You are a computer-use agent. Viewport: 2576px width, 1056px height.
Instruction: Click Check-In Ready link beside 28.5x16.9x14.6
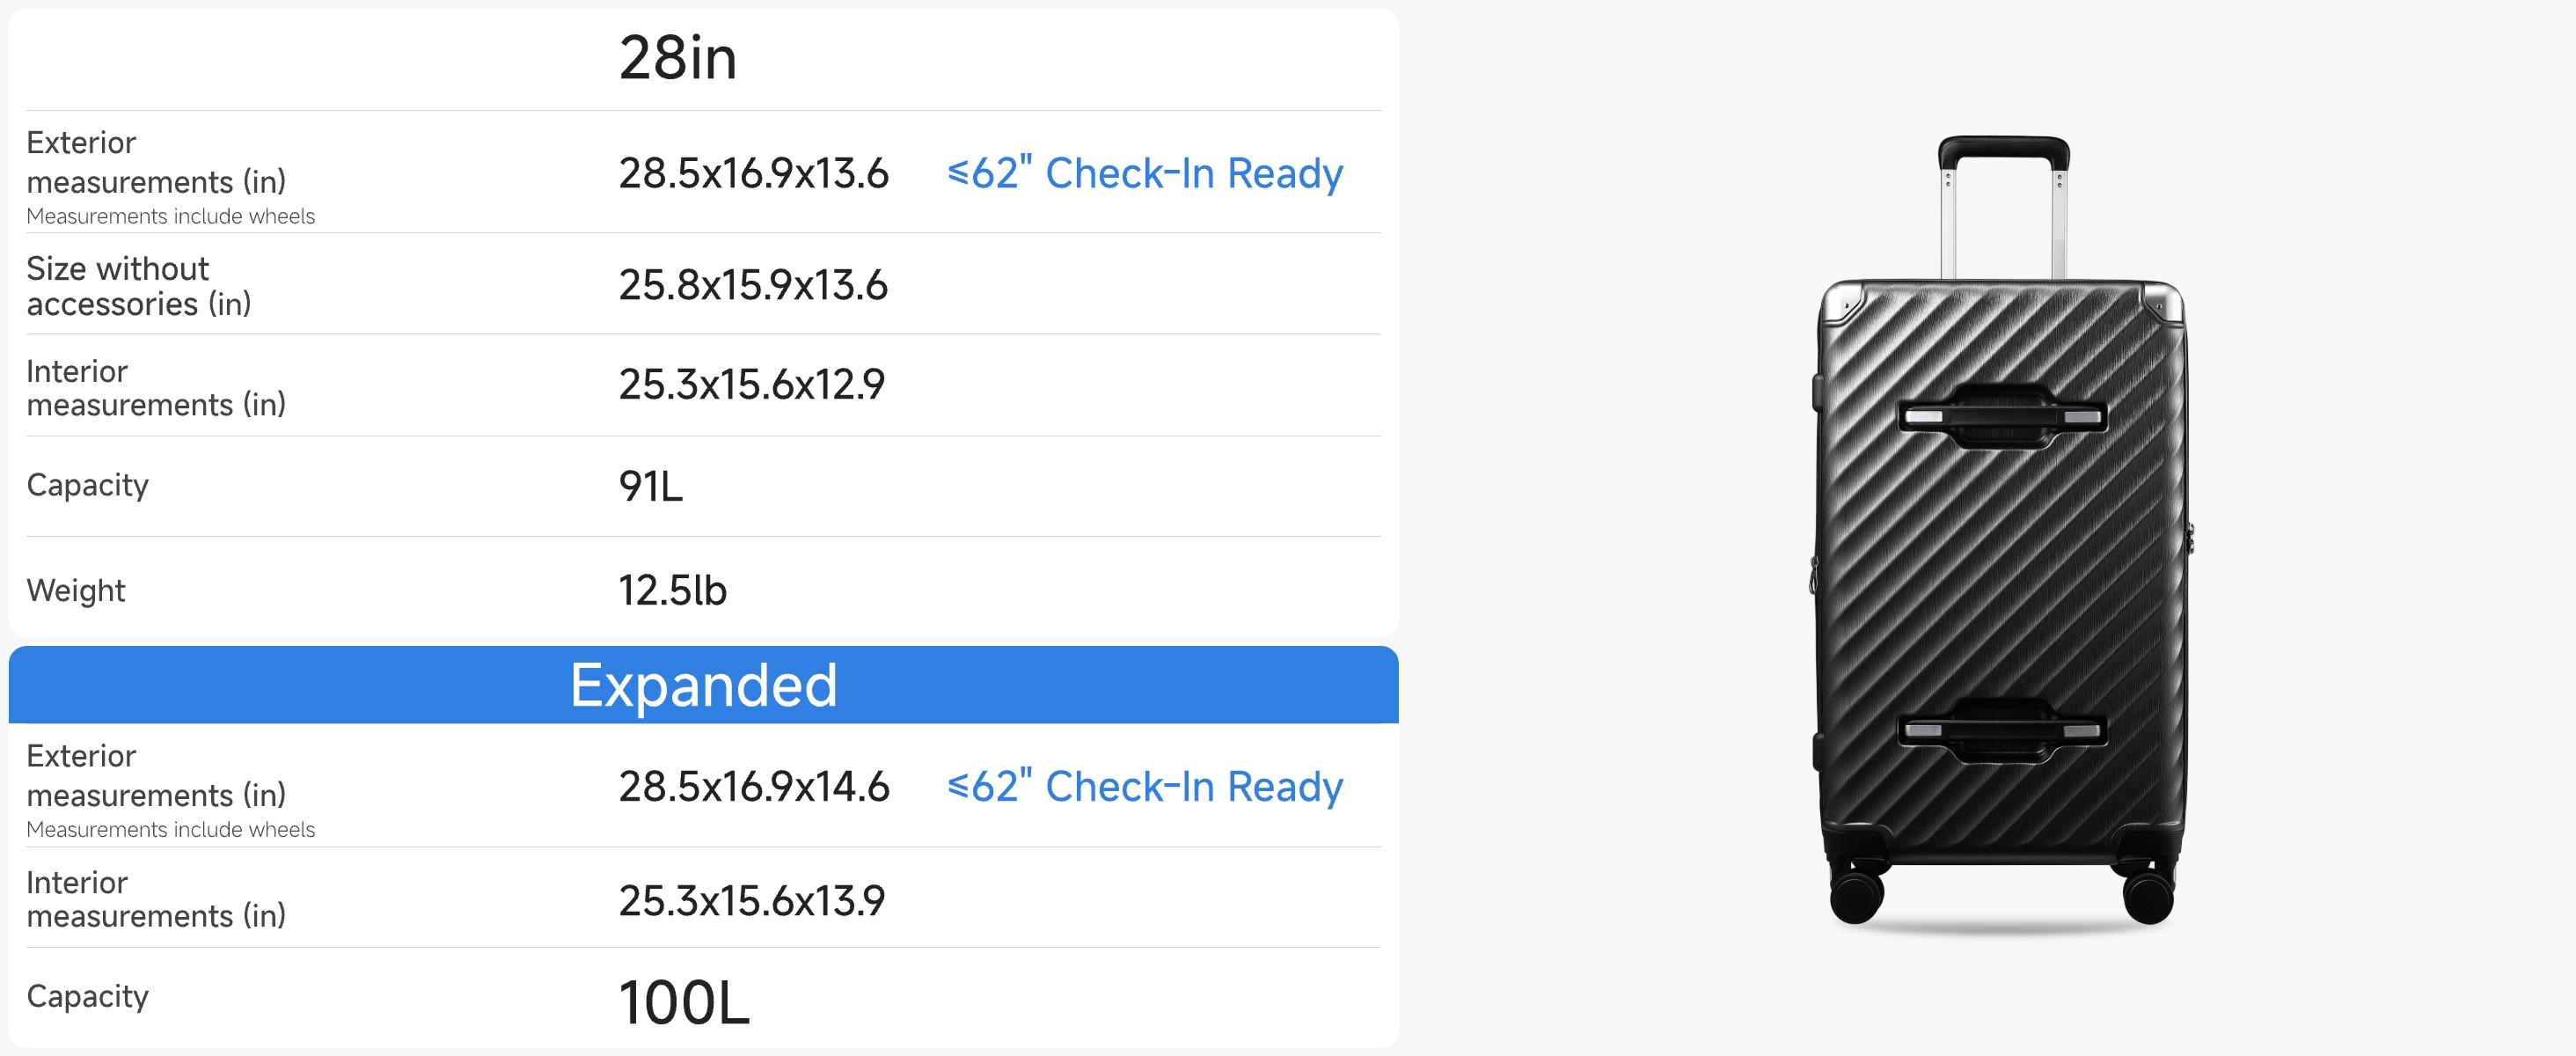(x=1144, y=787)
